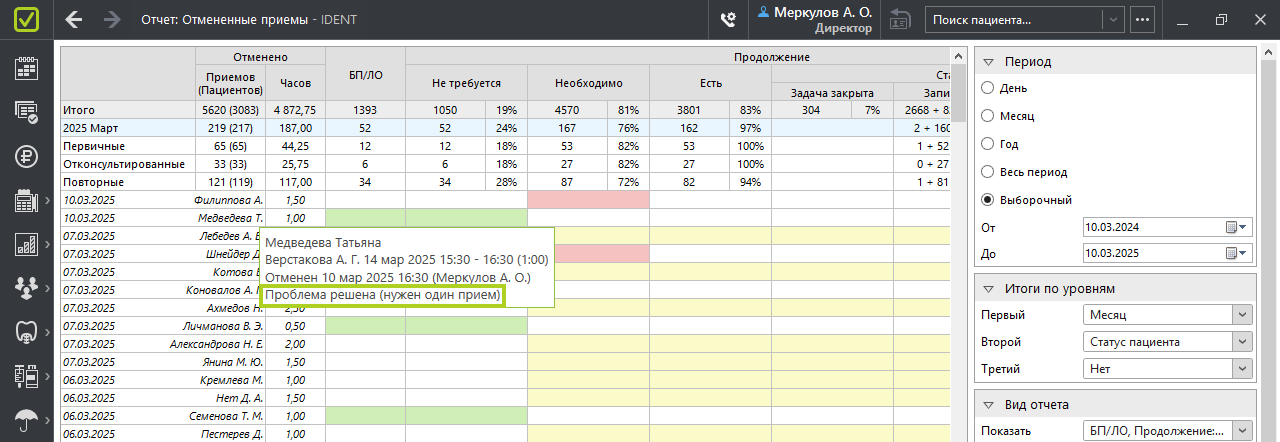Select the 'День' period option
The image size is (1280, 442).
point(988,88)
